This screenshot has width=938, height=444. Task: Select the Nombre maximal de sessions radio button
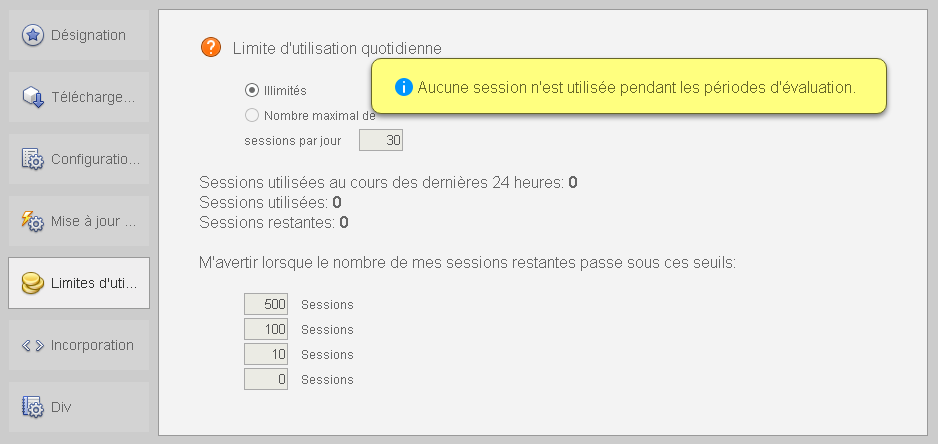(x=252, y=115)
